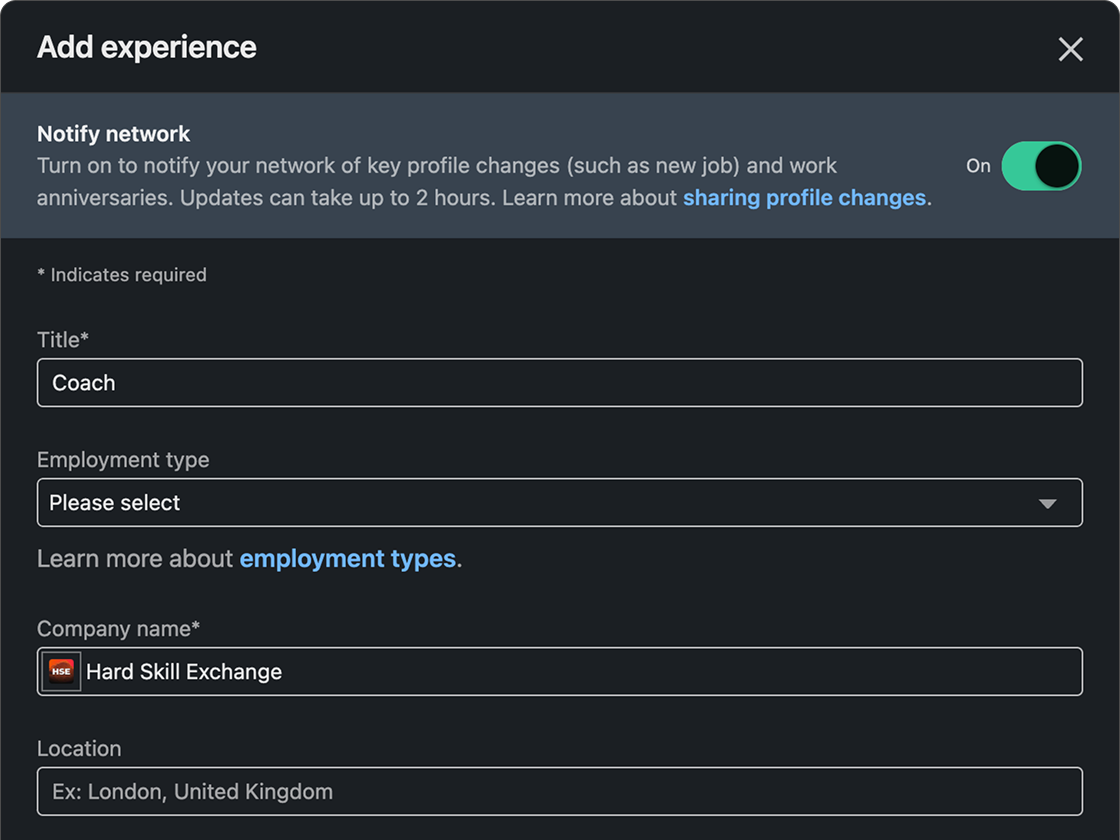Select the Please select placeholder text
Image resolution: width=1120 pixels, height=840 pixels.
coord(115,503)
